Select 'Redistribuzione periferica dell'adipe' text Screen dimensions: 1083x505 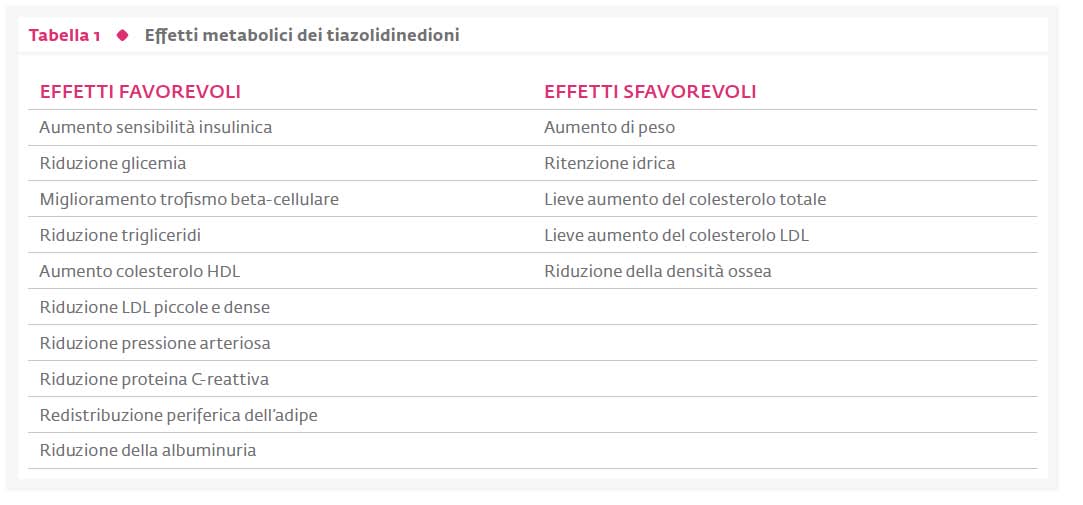(x=178, y=415)
